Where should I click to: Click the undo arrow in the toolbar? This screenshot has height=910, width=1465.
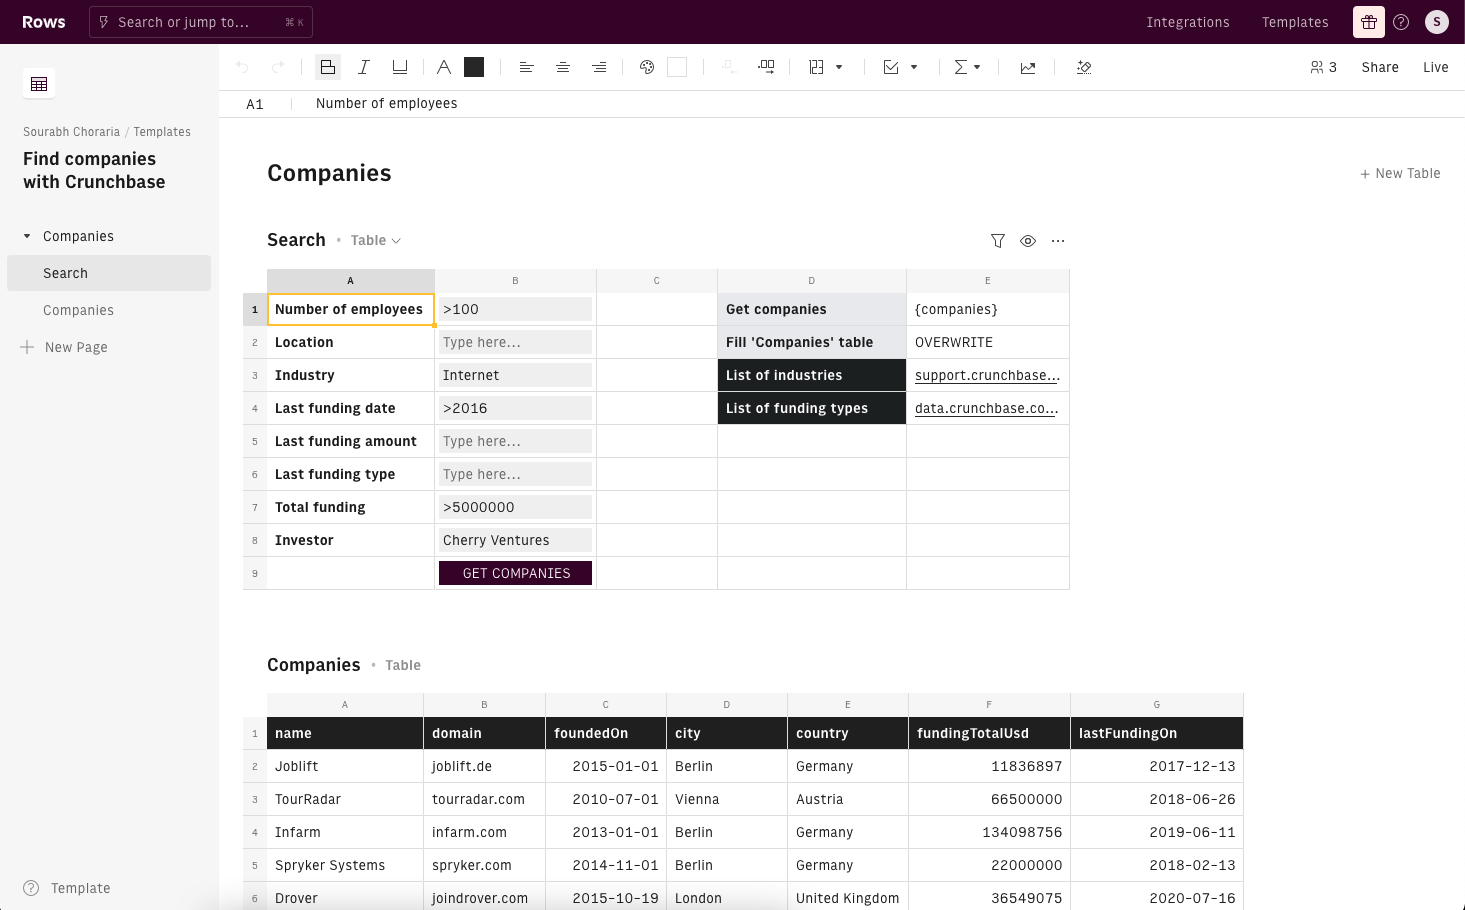coord(242,67)
